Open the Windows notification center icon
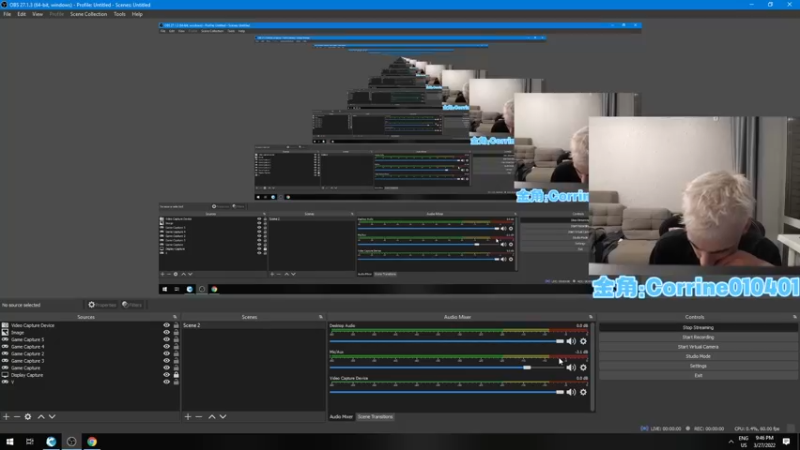800x450 pixels. (x=786, y=442)
